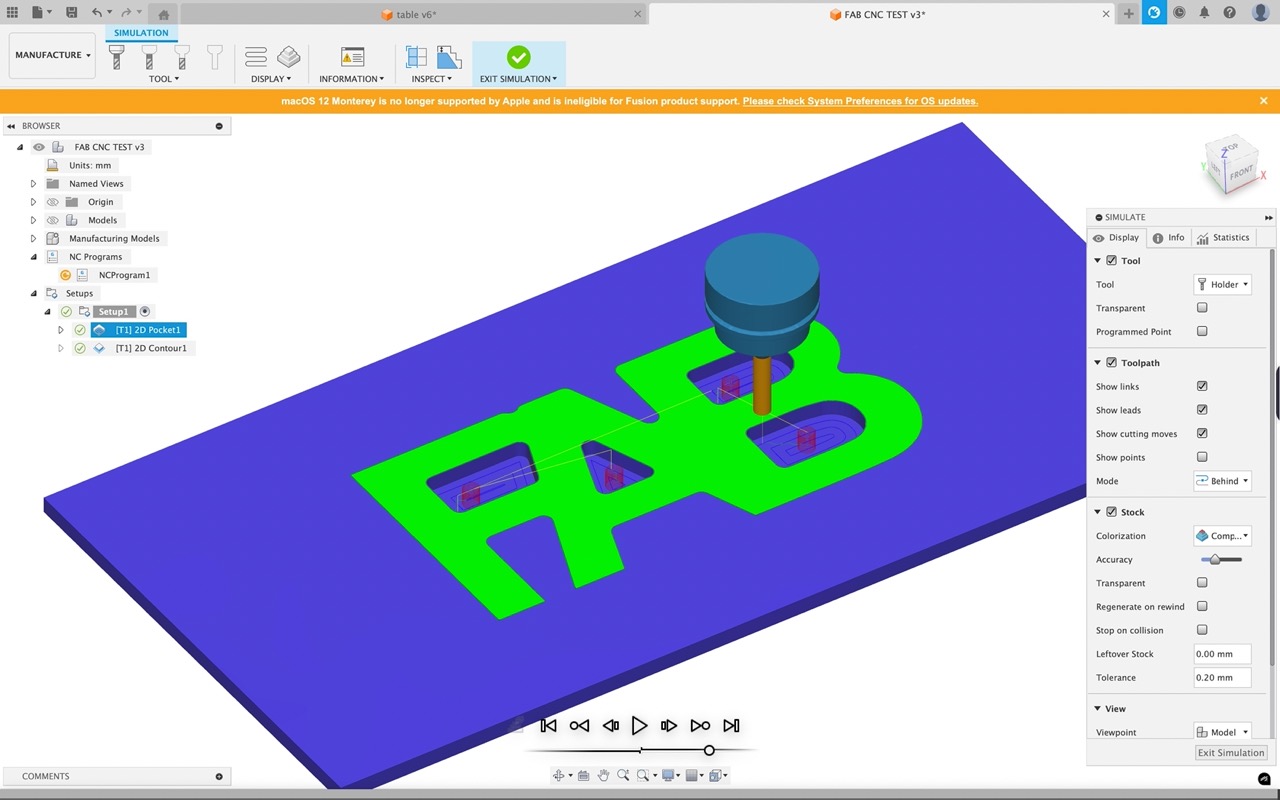Click the toolpath lines icon in DISPLAY group
Screen dimensions: 1280x800
click(x=256, y=57)
